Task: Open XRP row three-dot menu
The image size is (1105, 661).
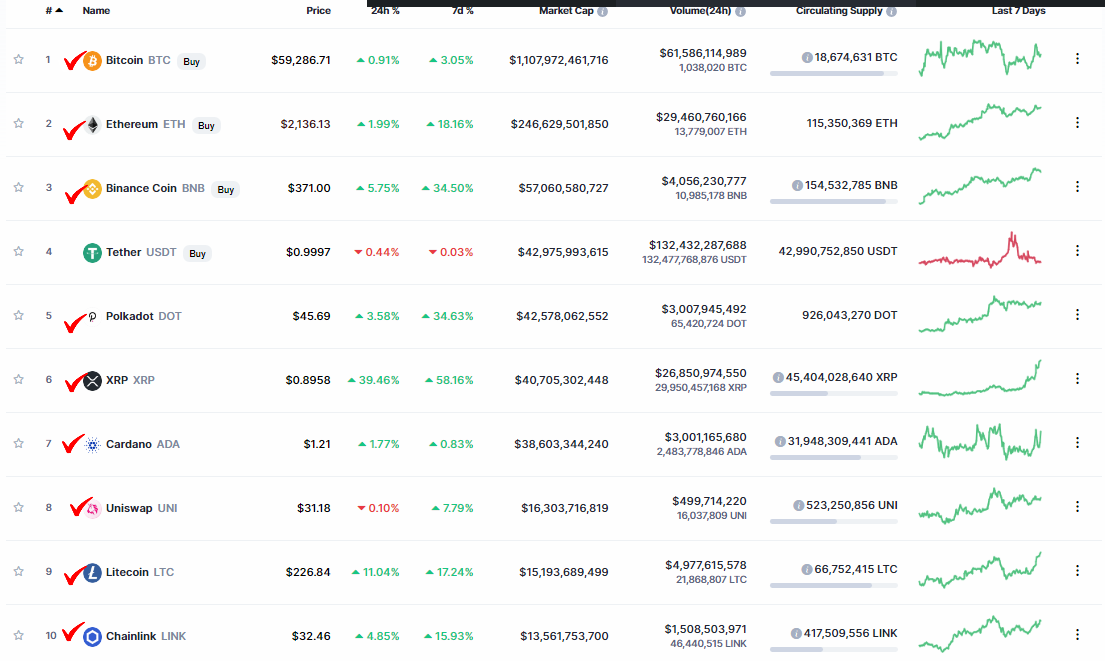Action: tap(1077, 378)
